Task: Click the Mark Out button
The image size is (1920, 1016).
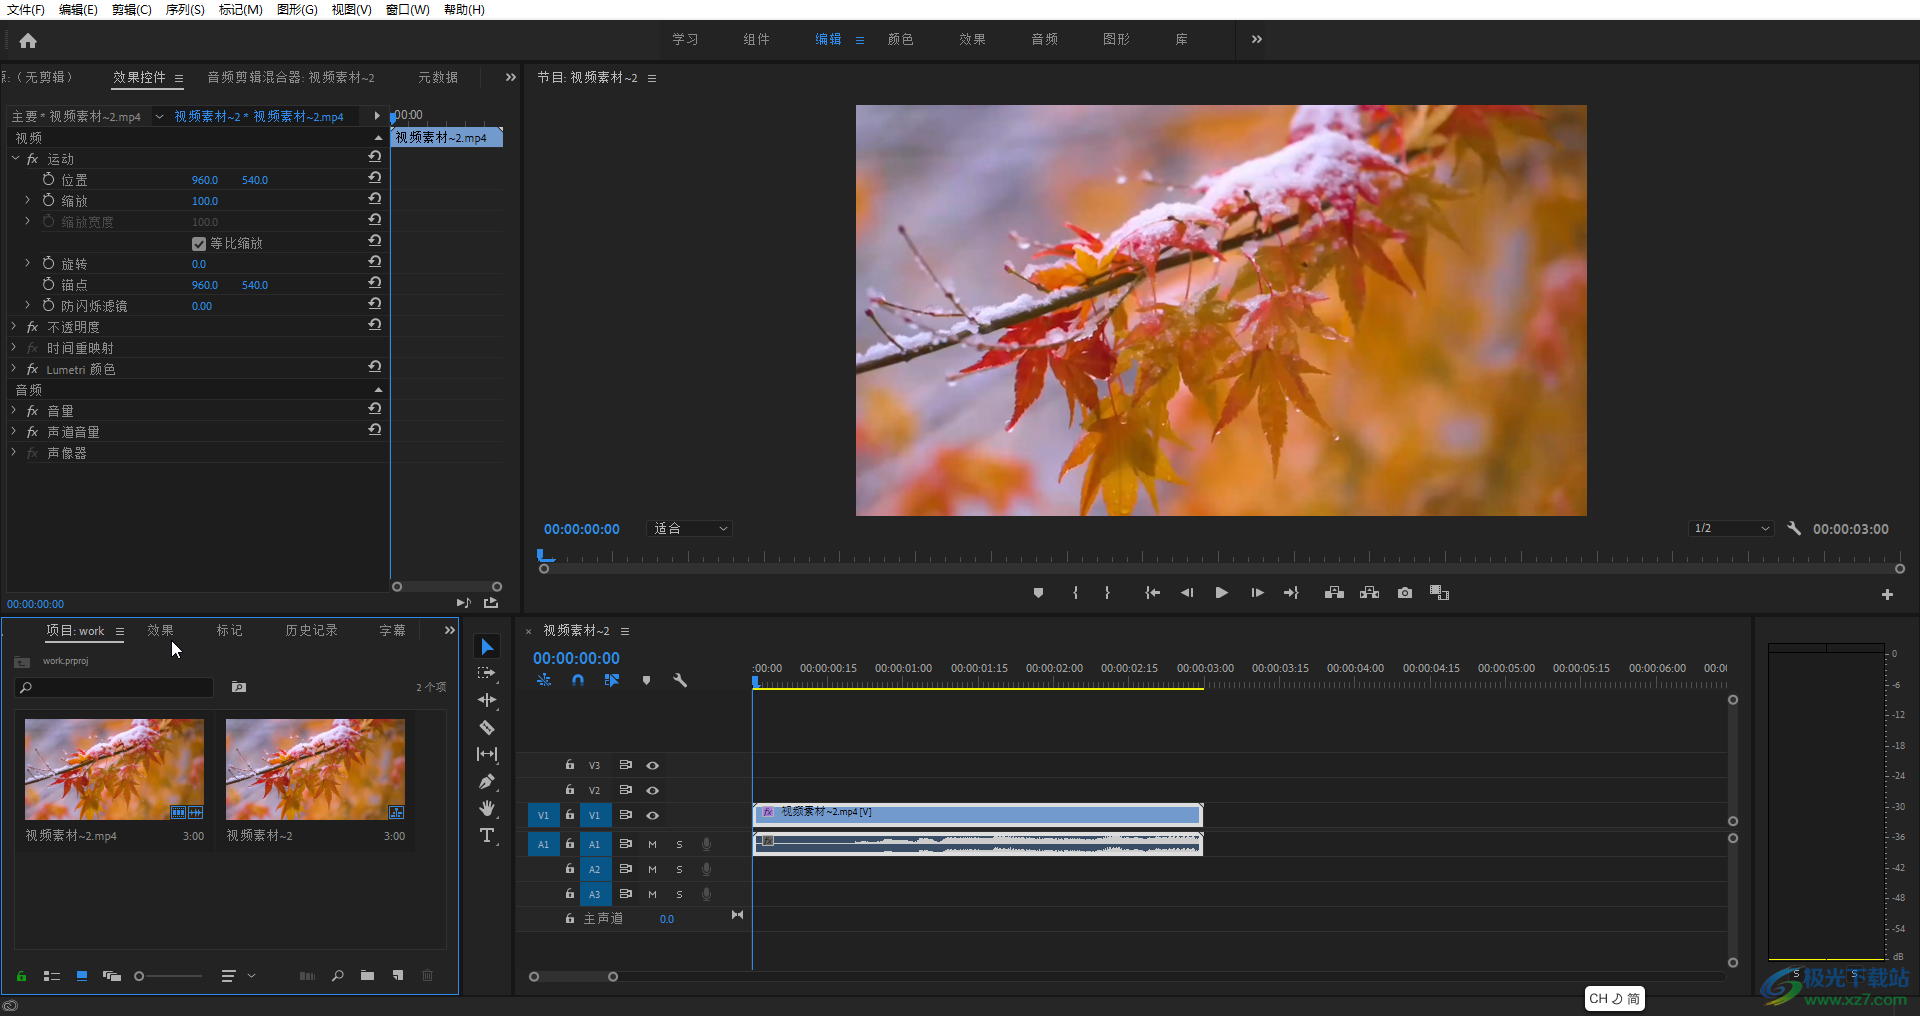Action: tap(1107, 593)
